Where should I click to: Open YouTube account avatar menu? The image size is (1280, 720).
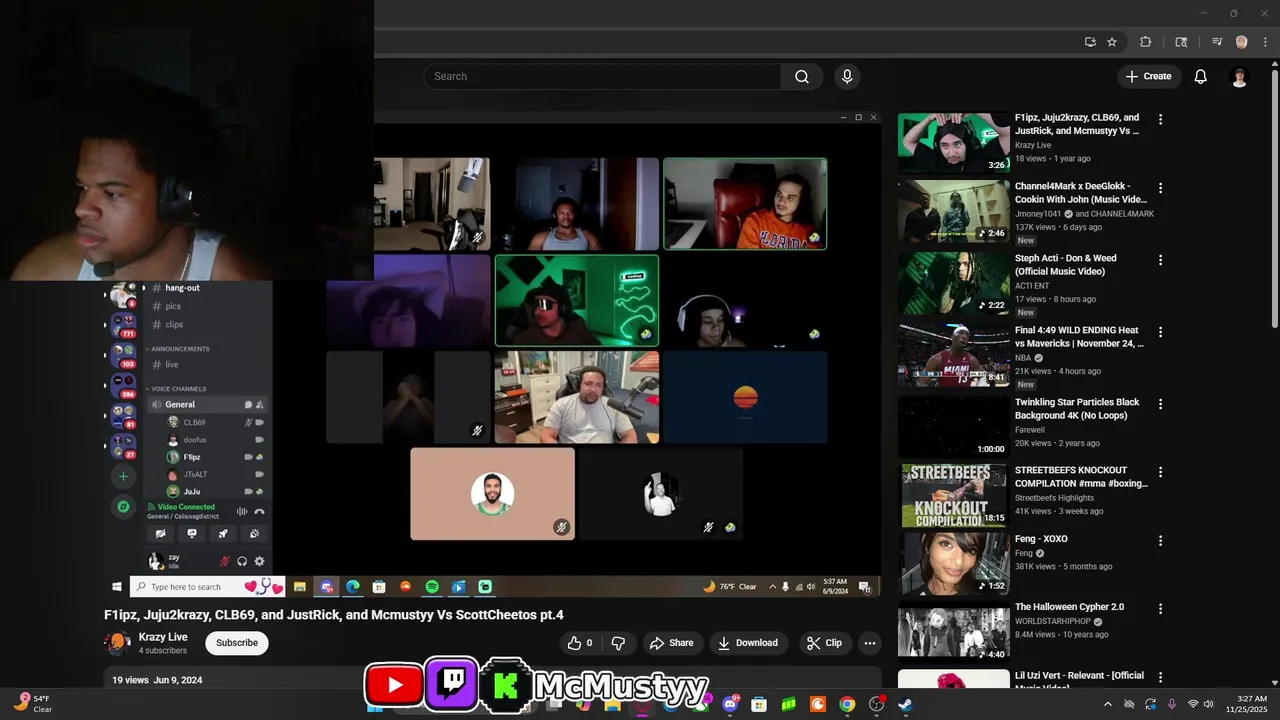click(x=1239, y=77)
